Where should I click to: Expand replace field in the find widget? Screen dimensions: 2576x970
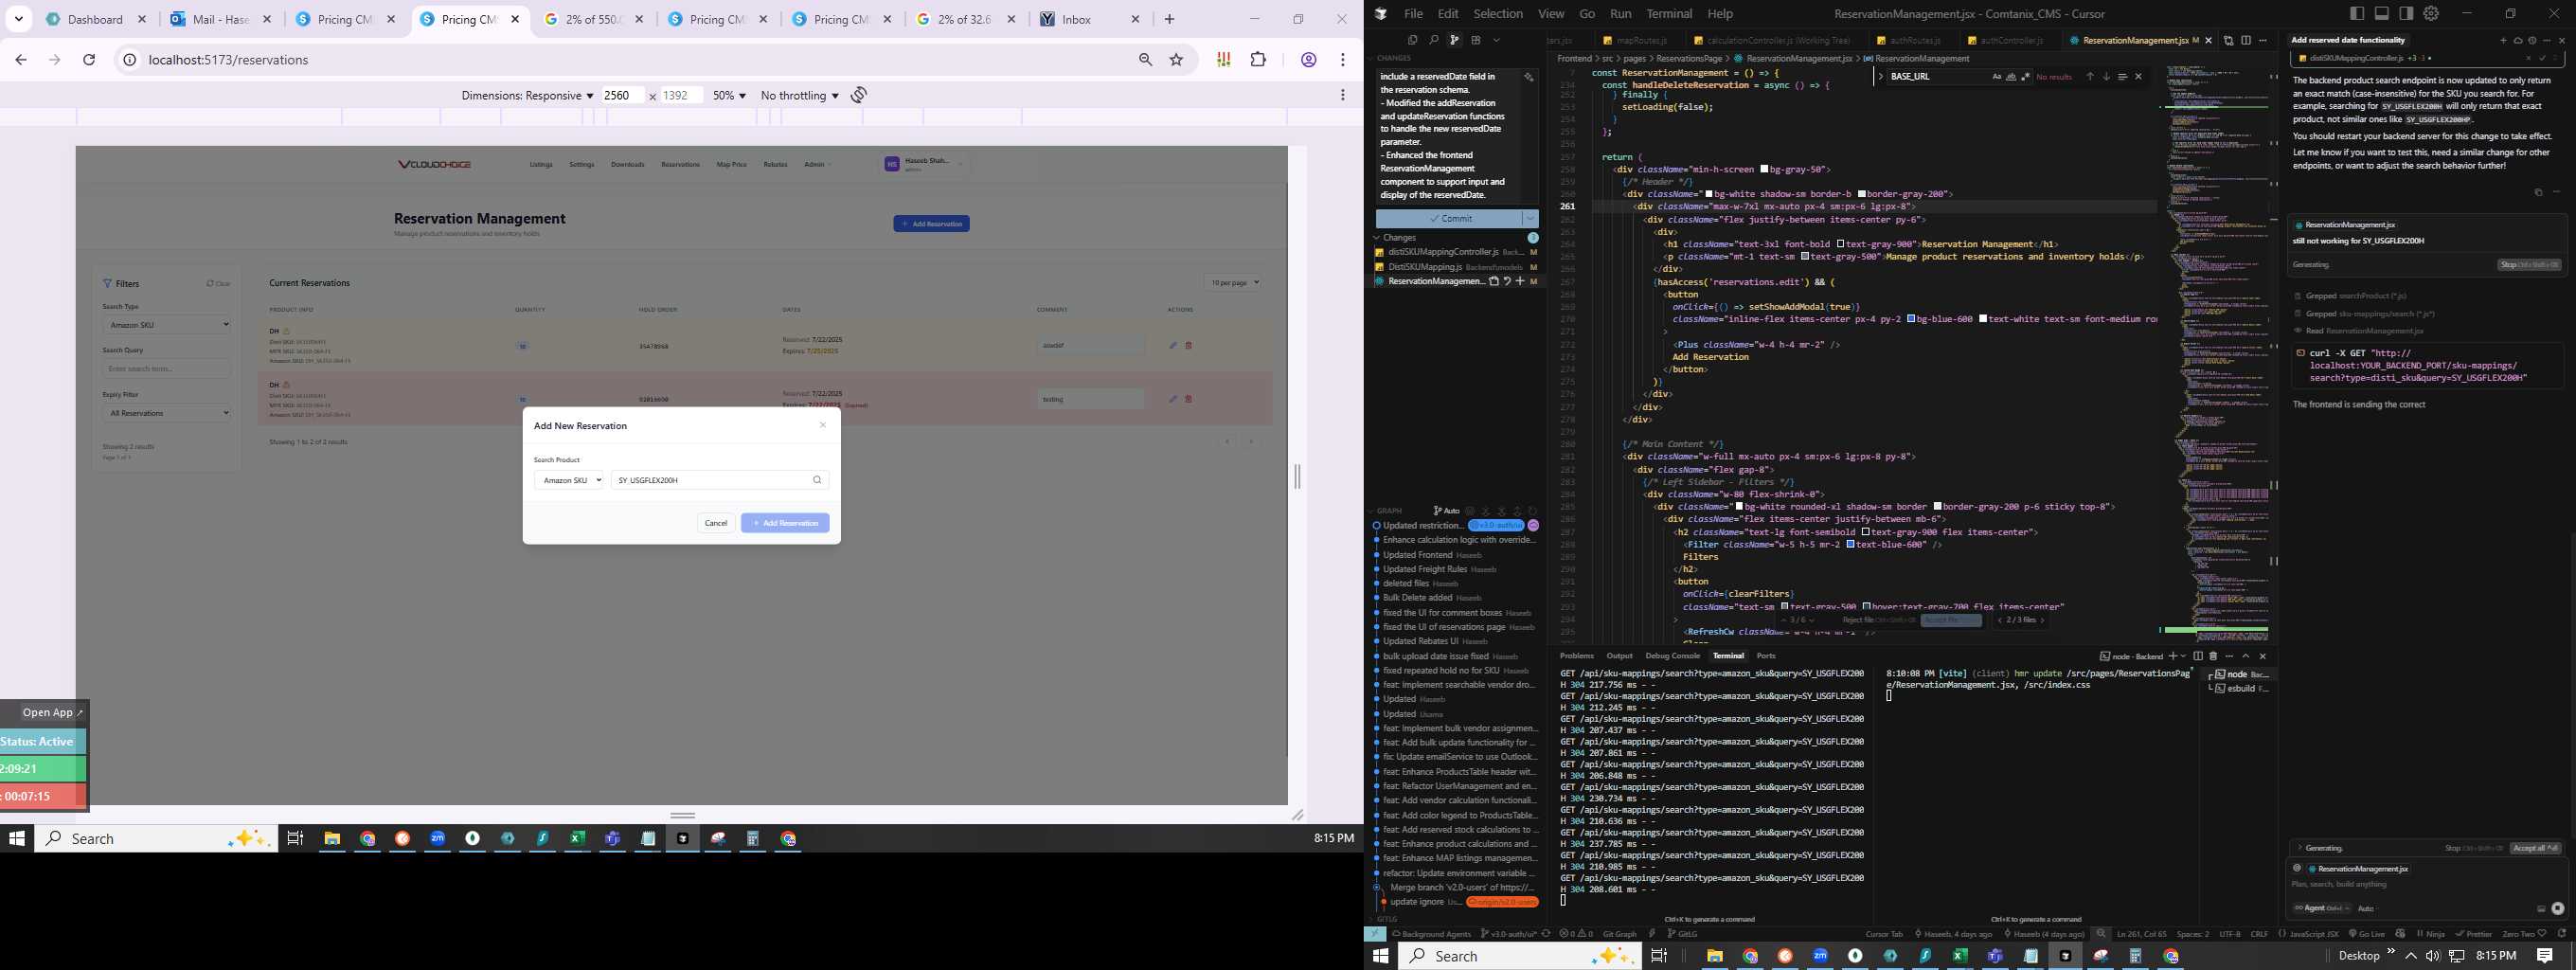pyautogui.click(x=1881, y=77)
